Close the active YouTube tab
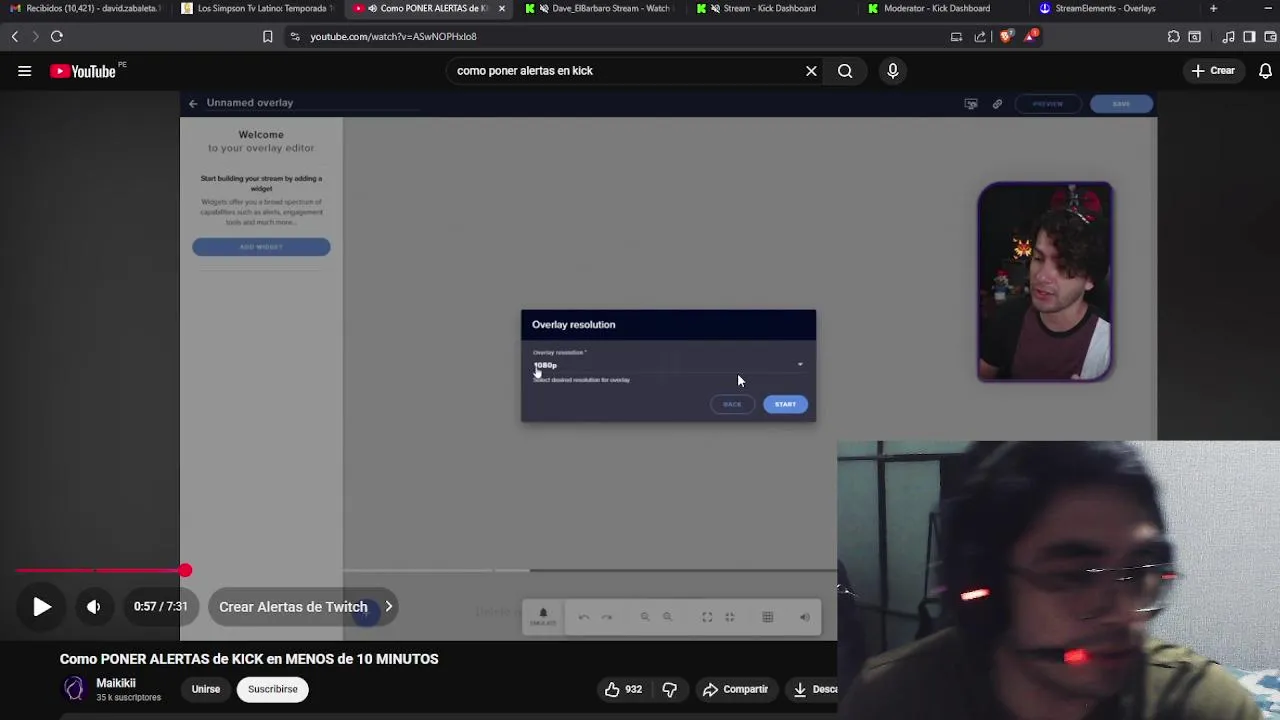The width and height of the screenshot is (1280, 720). point(502,8)
